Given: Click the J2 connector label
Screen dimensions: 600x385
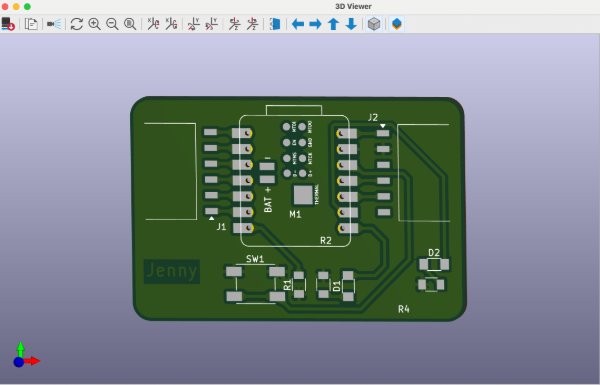Looking at the screenshot, I should pos(373,117).
